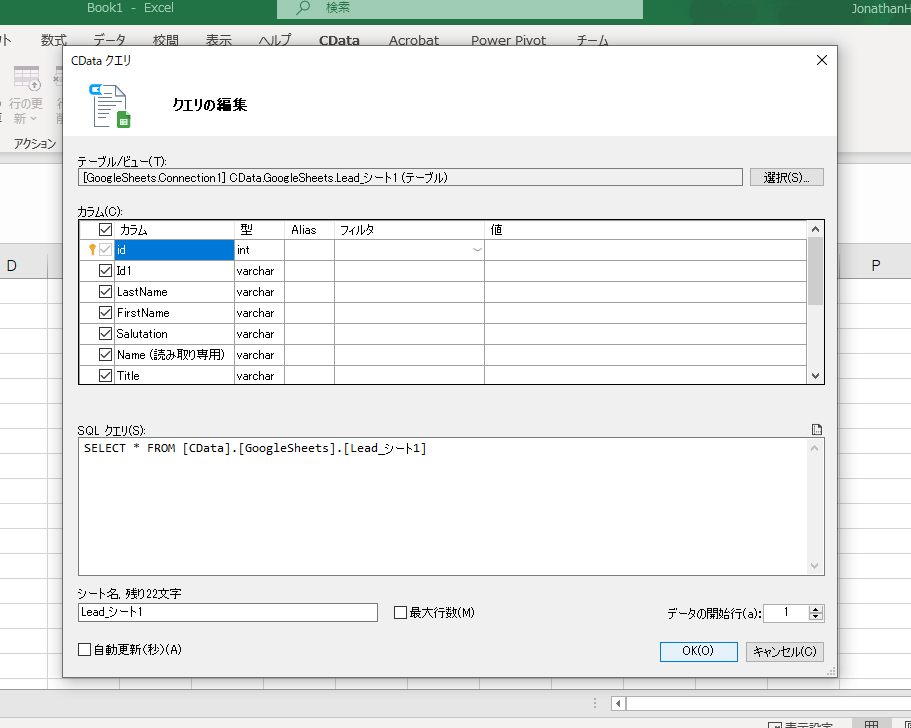Enable the 最大行数 checkbox
The height and width of the screenshot is (728, 911).
coord(400,612)
